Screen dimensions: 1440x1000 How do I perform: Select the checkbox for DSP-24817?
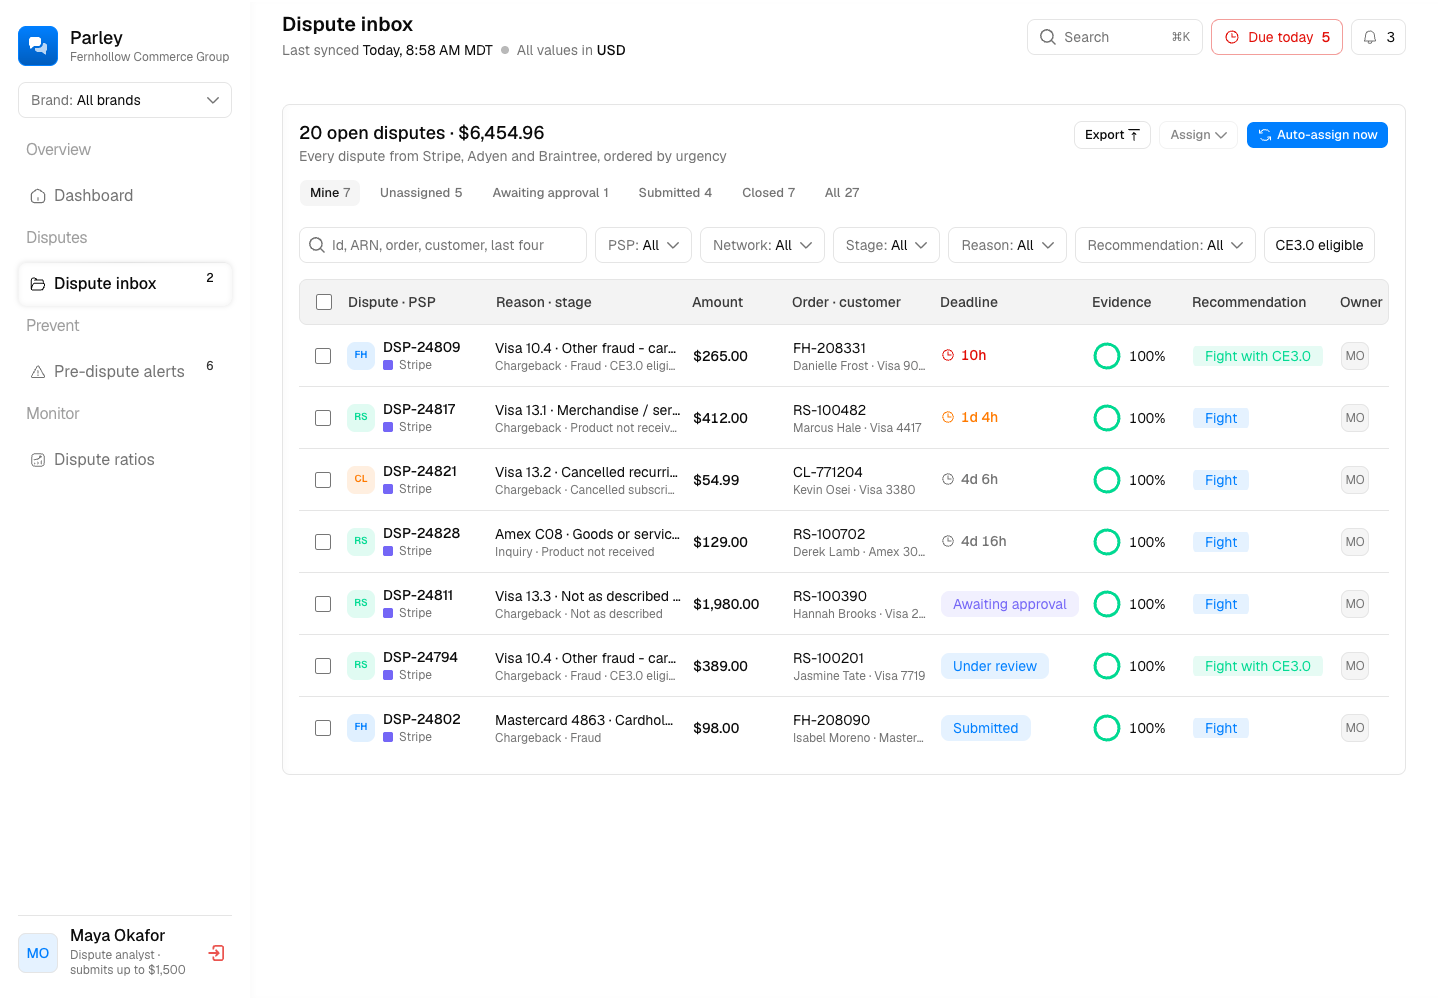323,418
